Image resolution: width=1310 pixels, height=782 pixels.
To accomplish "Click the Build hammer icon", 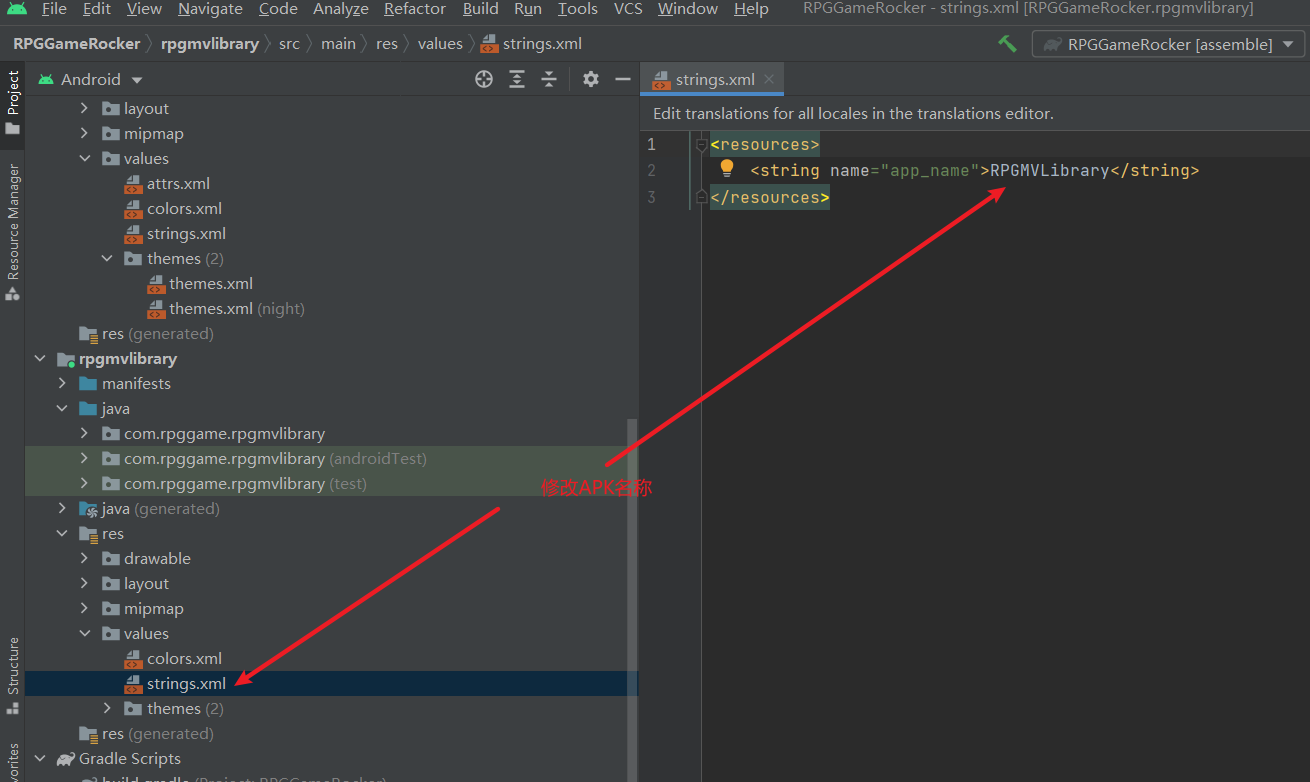I will (x=1007, y=44).
